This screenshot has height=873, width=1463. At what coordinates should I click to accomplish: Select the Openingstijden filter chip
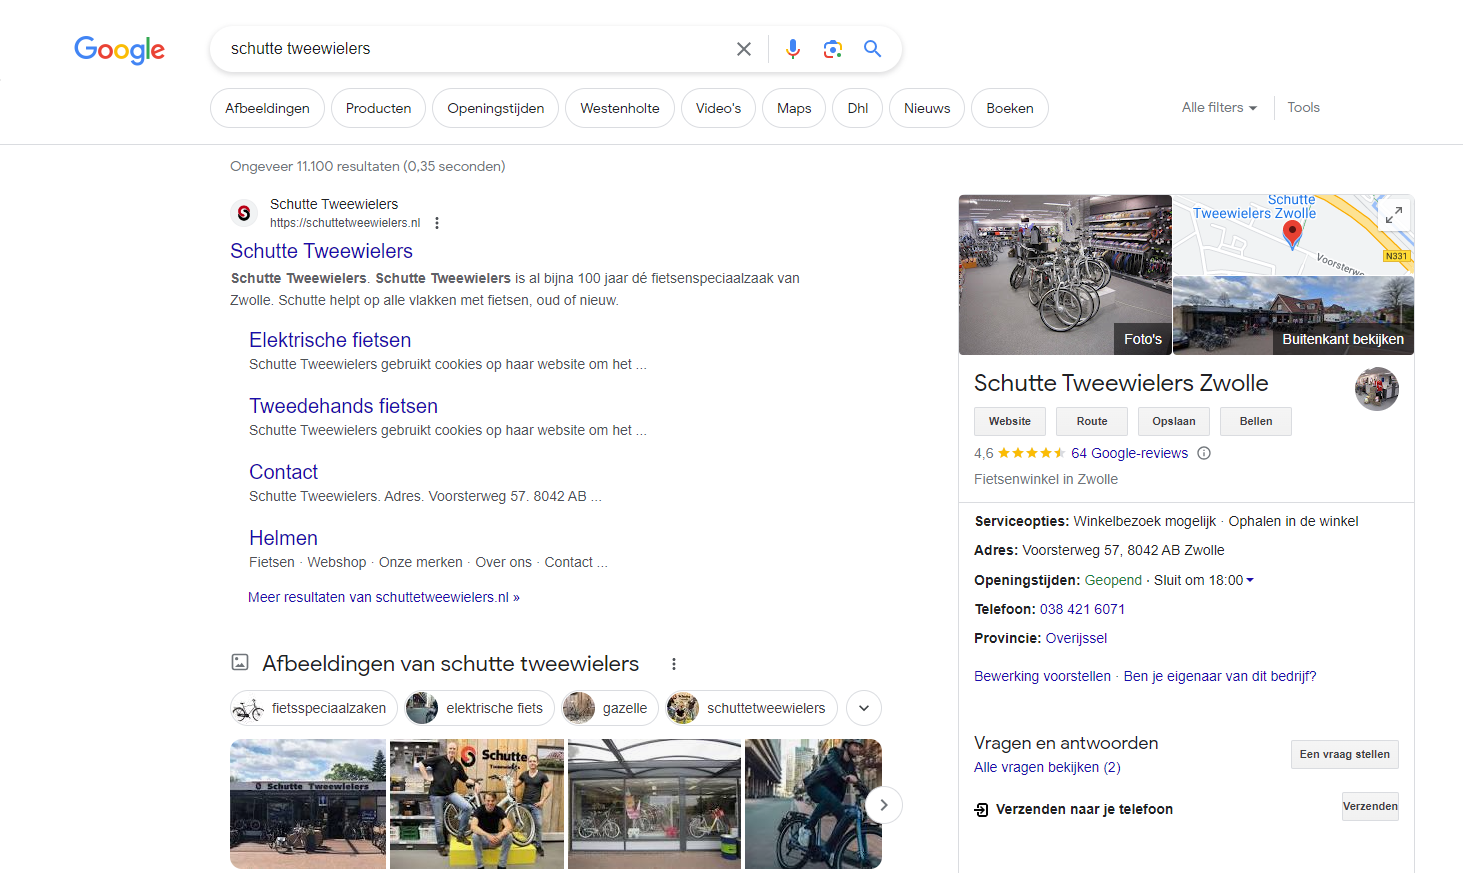(495, 107)
